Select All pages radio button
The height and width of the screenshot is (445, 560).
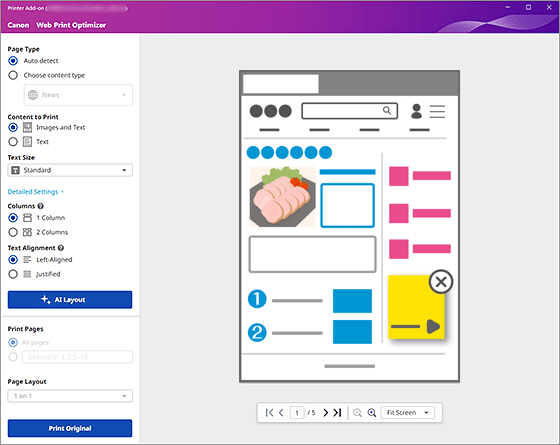point(13,342)
